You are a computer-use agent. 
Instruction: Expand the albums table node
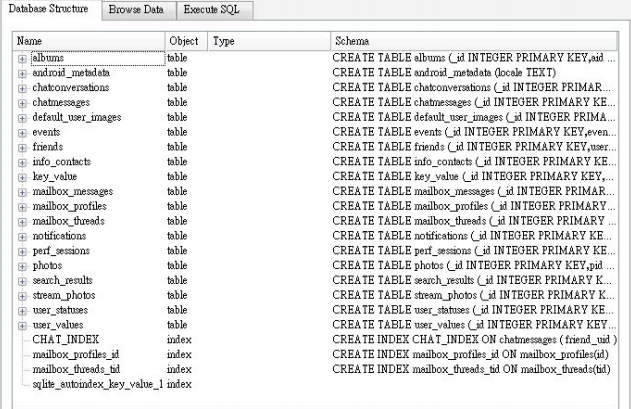point(22,59)
